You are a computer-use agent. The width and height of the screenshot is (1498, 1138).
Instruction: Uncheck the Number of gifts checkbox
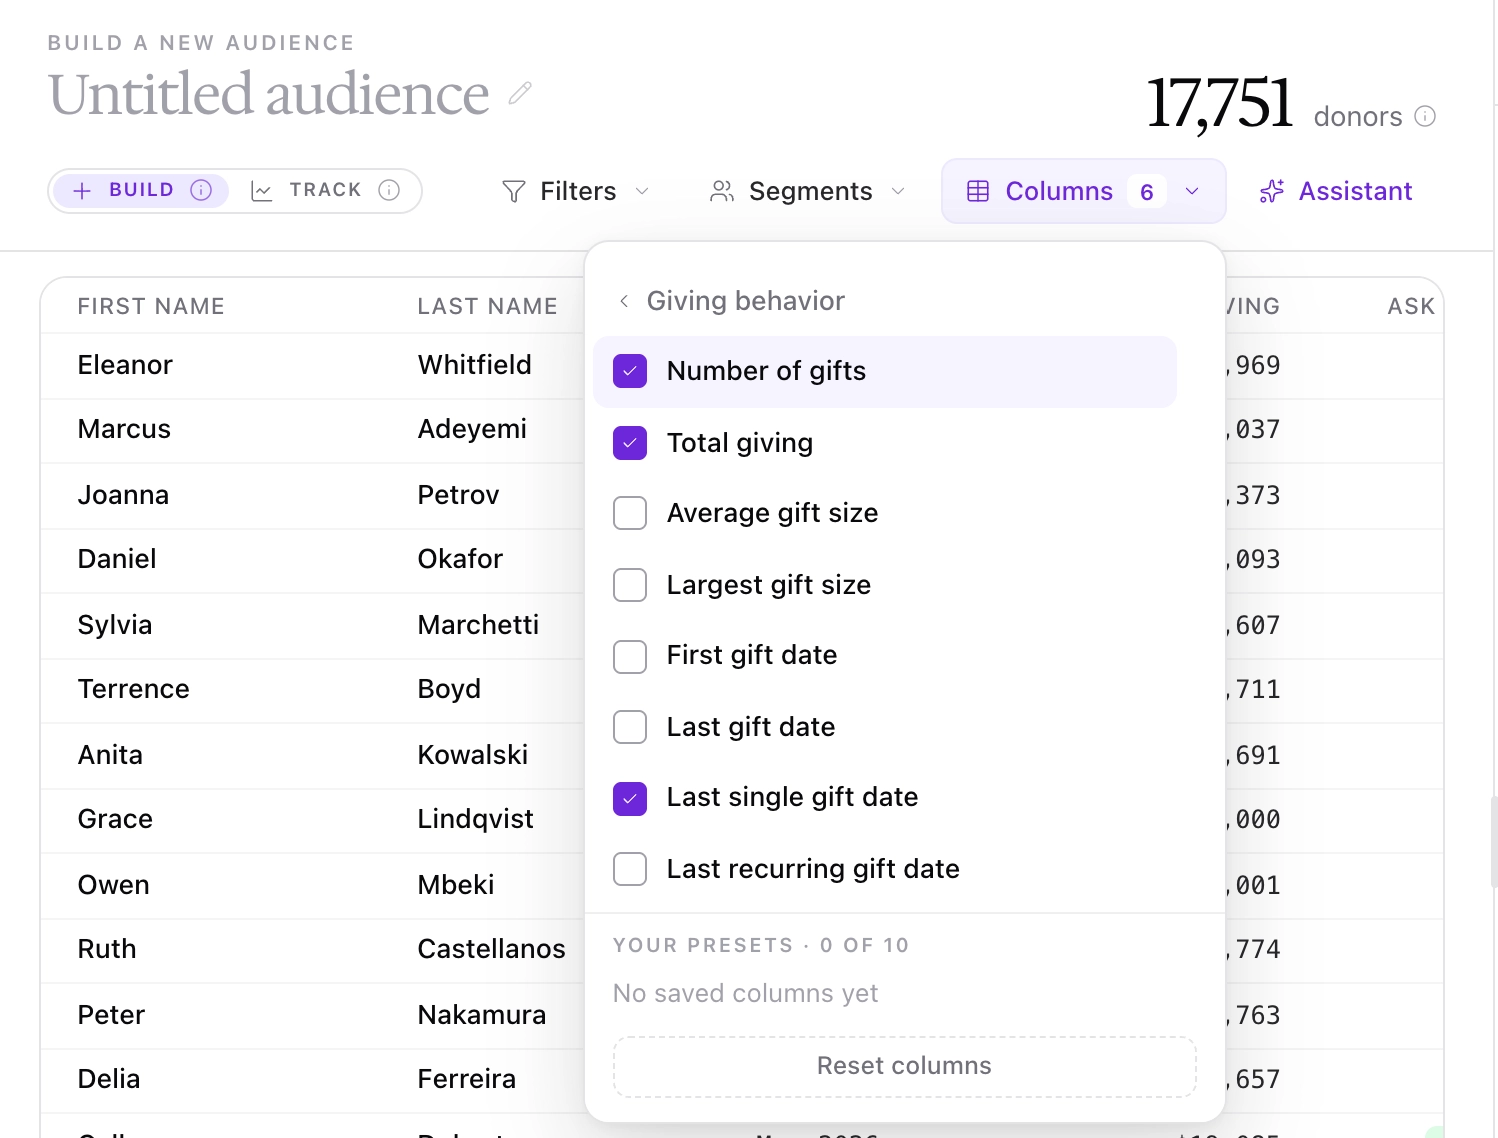(x=630, y=371)
